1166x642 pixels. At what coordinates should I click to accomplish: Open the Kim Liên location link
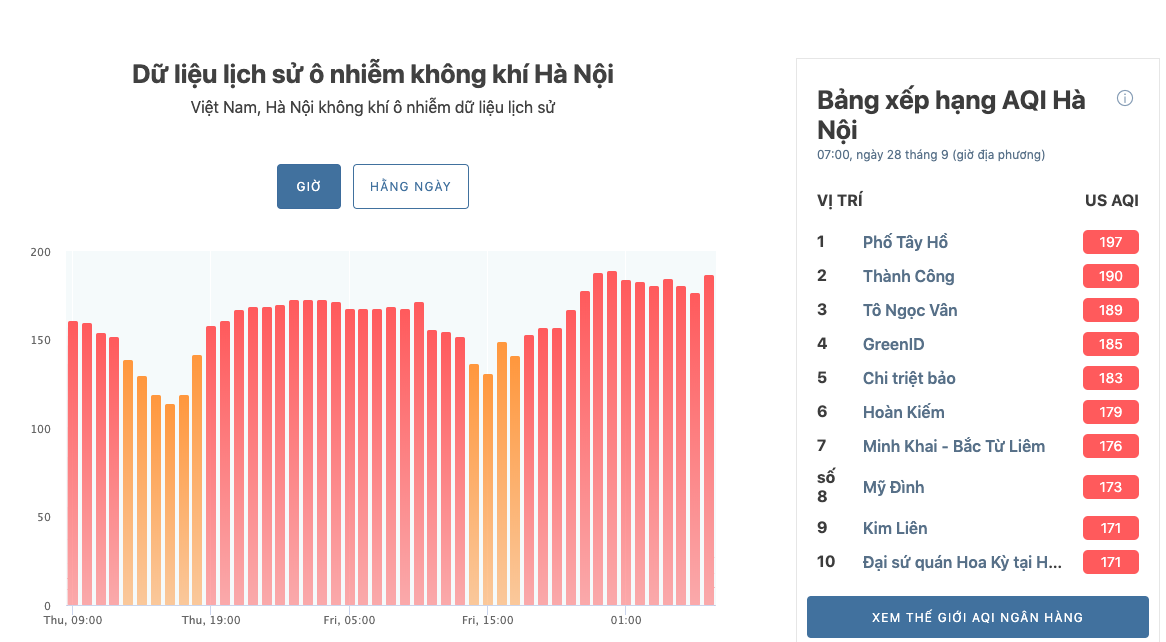point(895,528)
